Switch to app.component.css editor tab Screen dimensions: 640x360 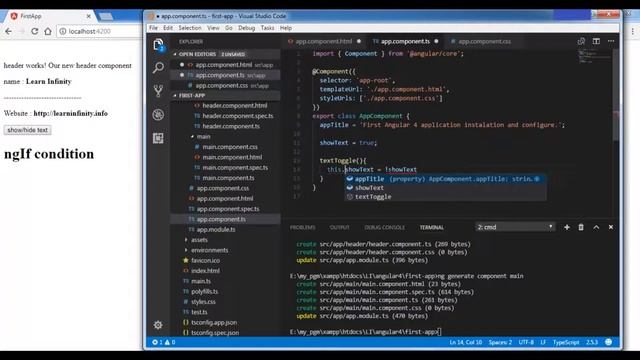coord(484,41)
